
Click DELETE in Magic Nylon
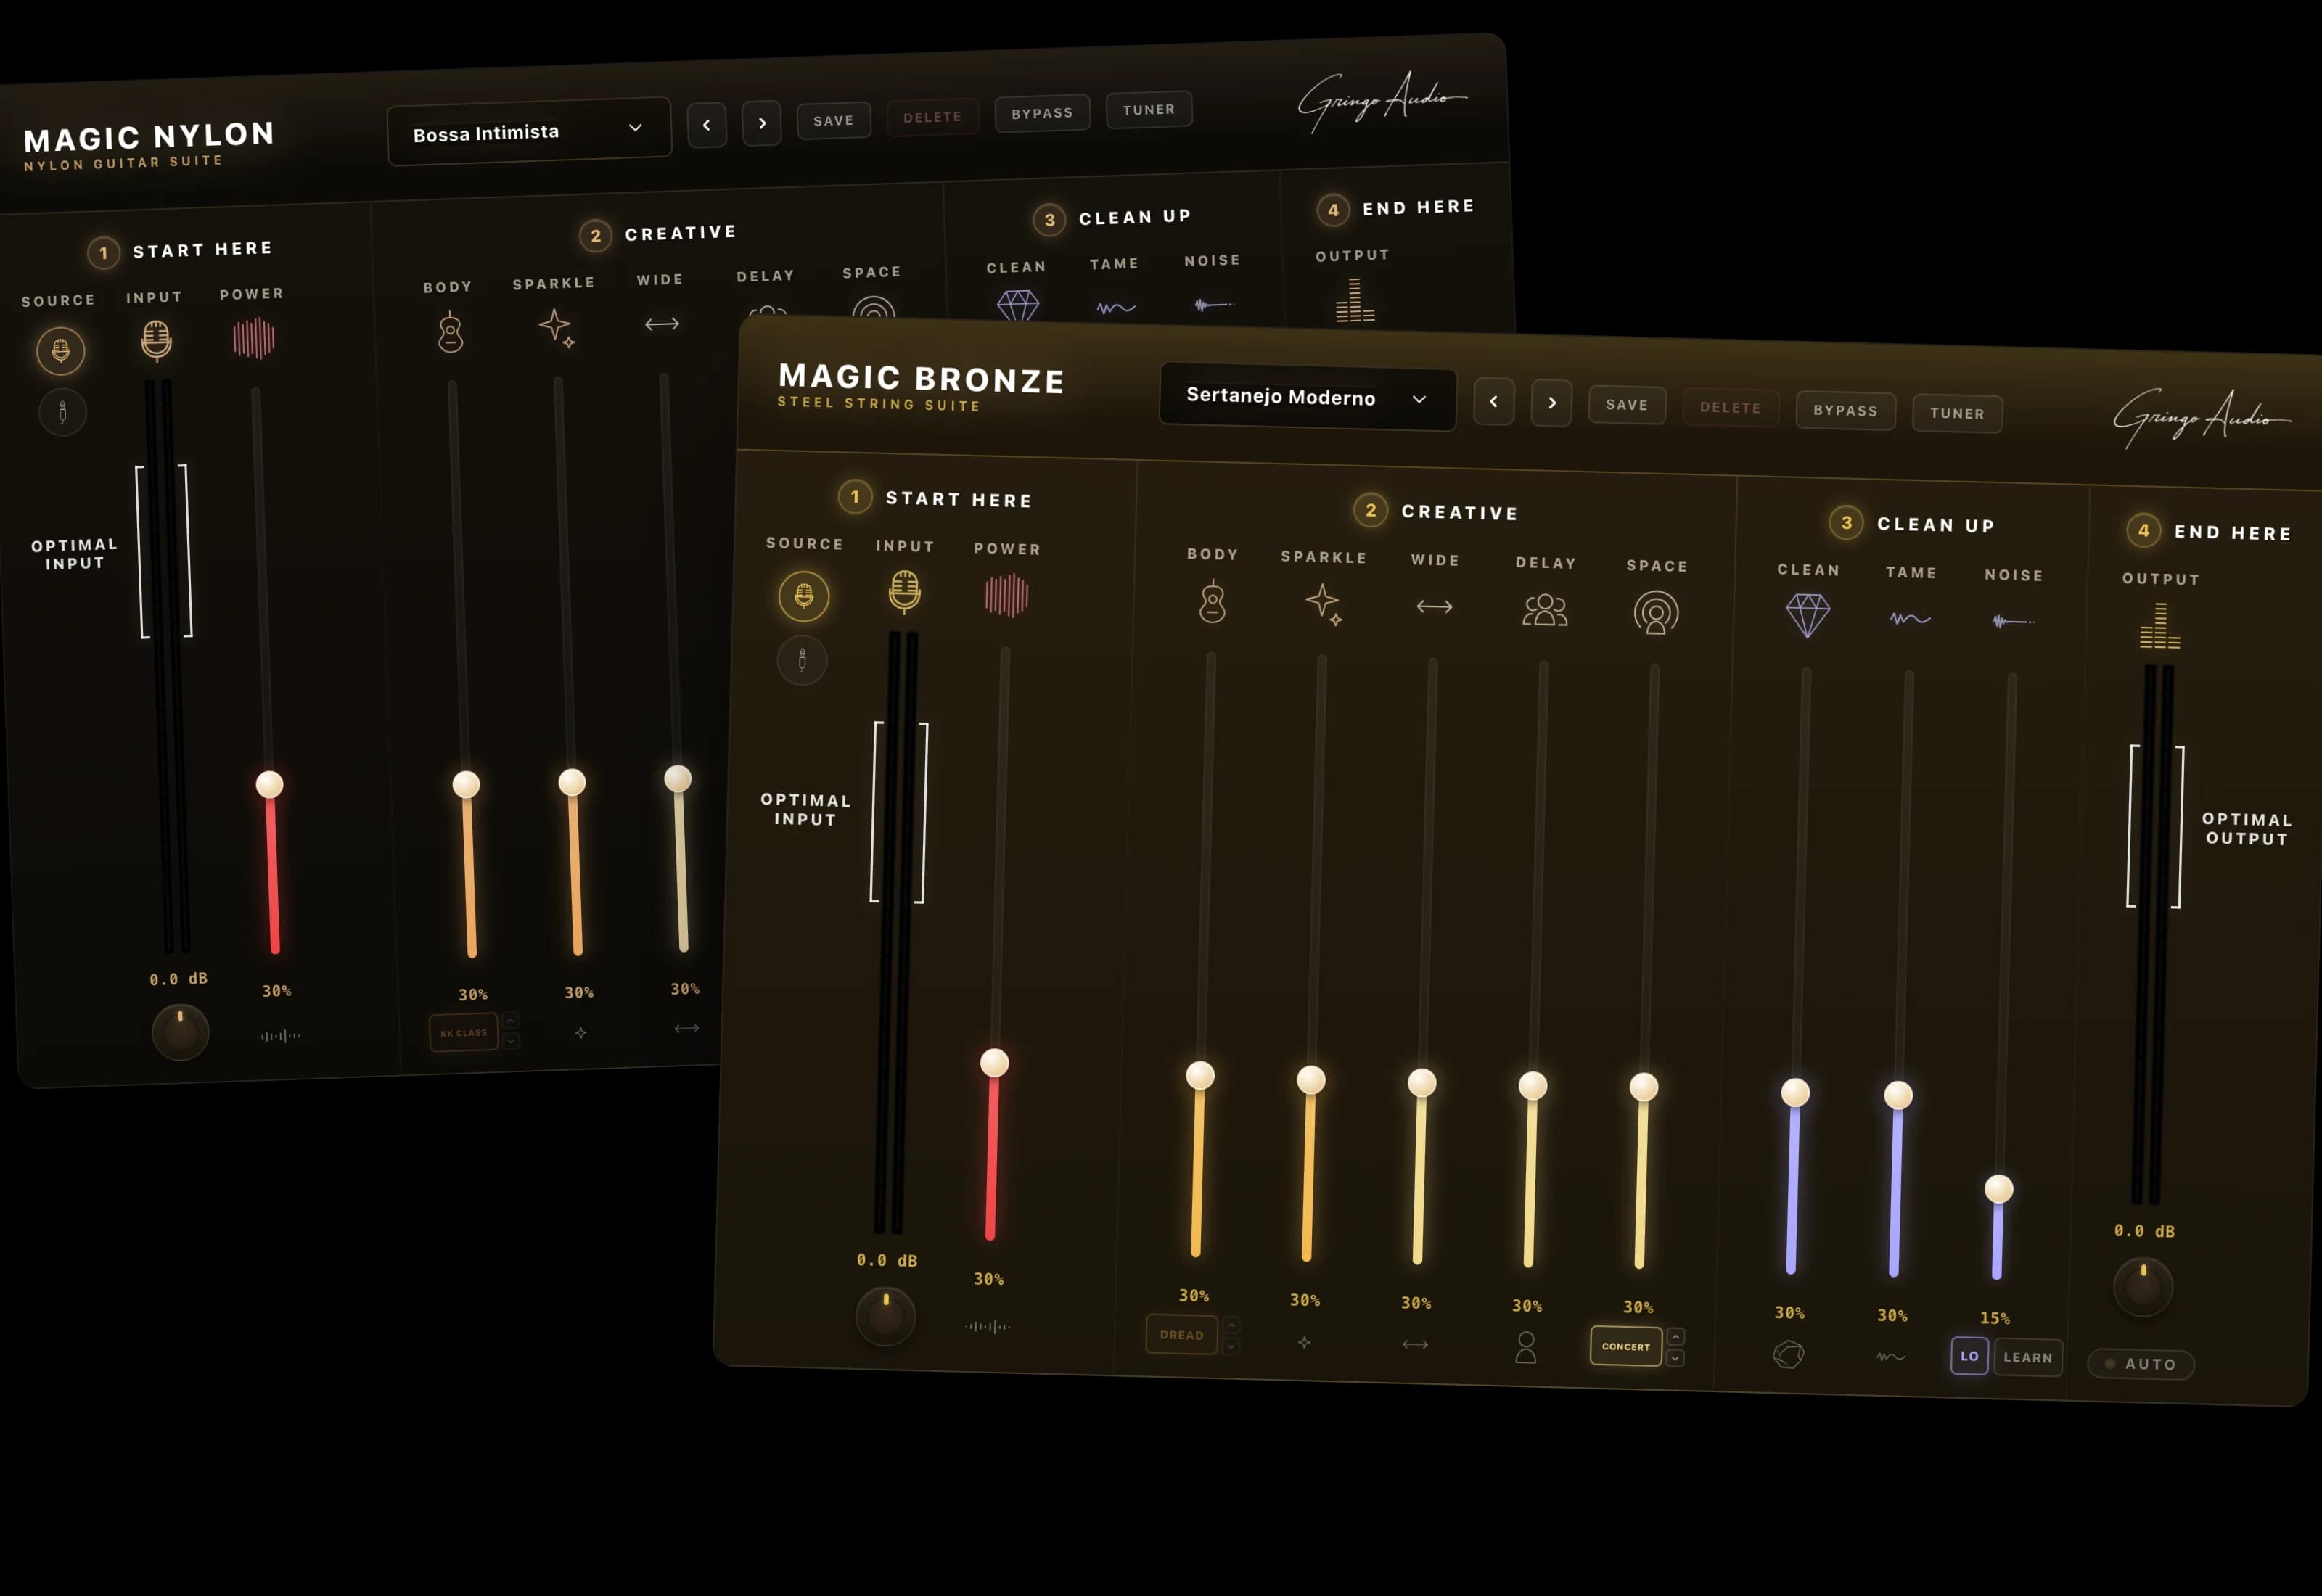(x=933, y=117)
